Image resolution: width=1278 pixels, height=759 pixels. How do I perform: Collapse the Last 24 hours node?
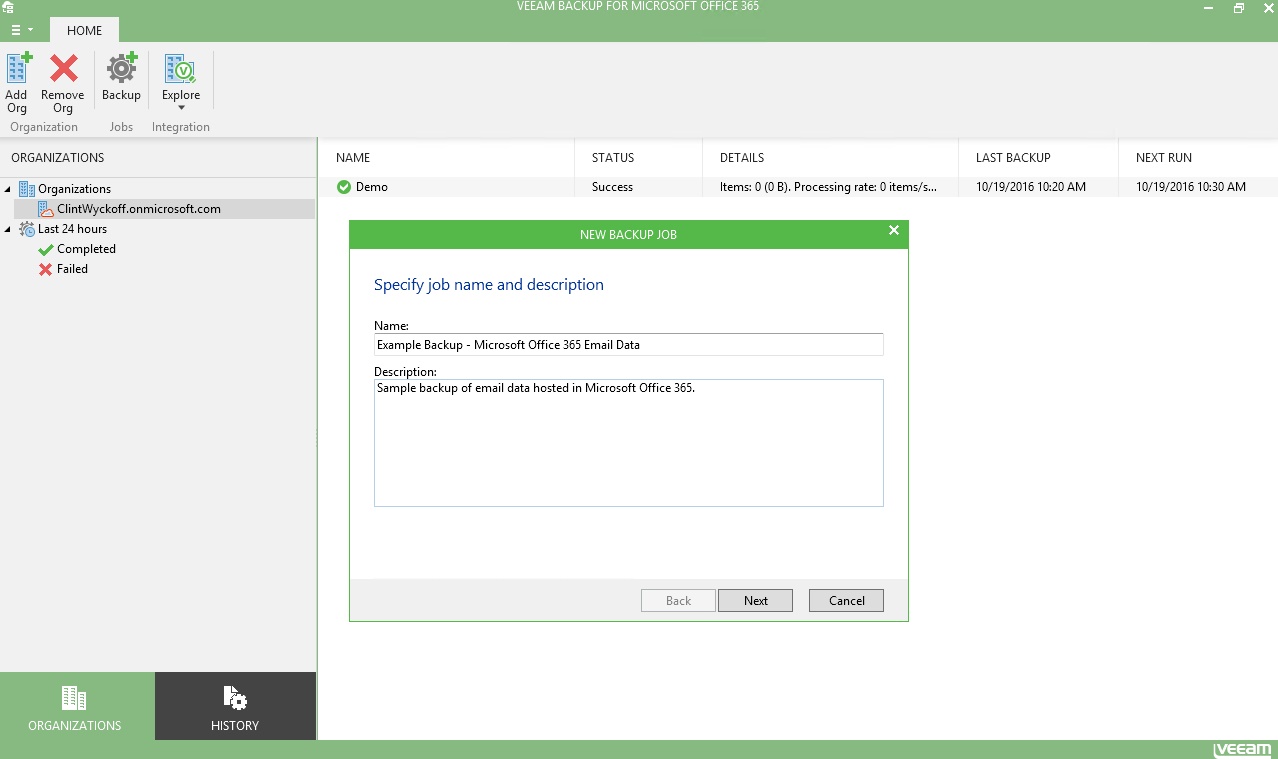point(9,229)
